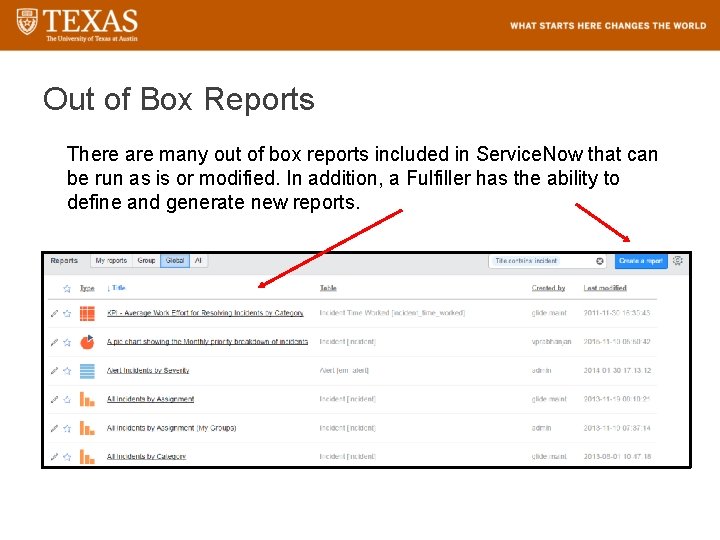
Task: Open the Alert Incidents by Severity report
Action: click(148, 371)
